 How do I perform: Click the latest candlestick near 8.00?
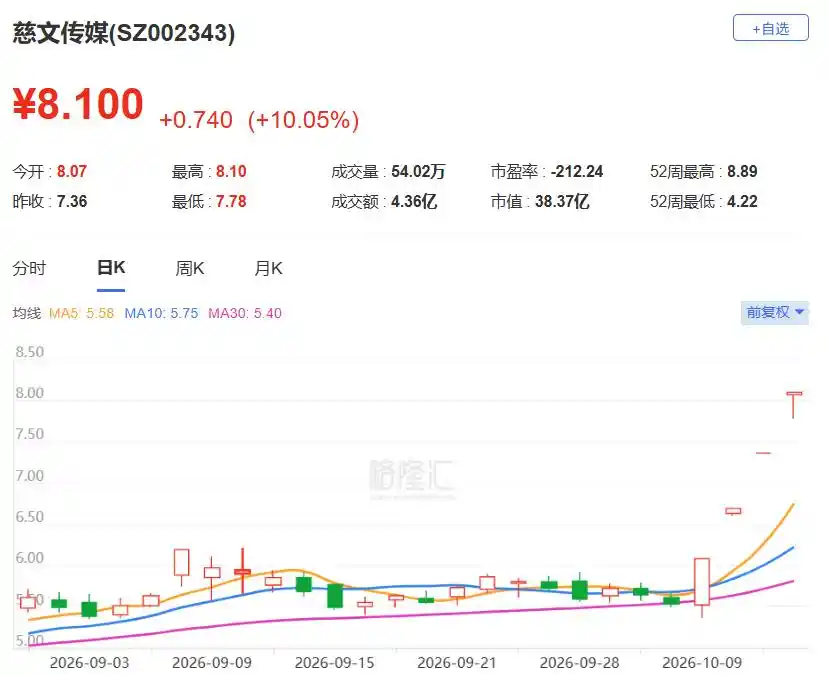tap(794, 405)
